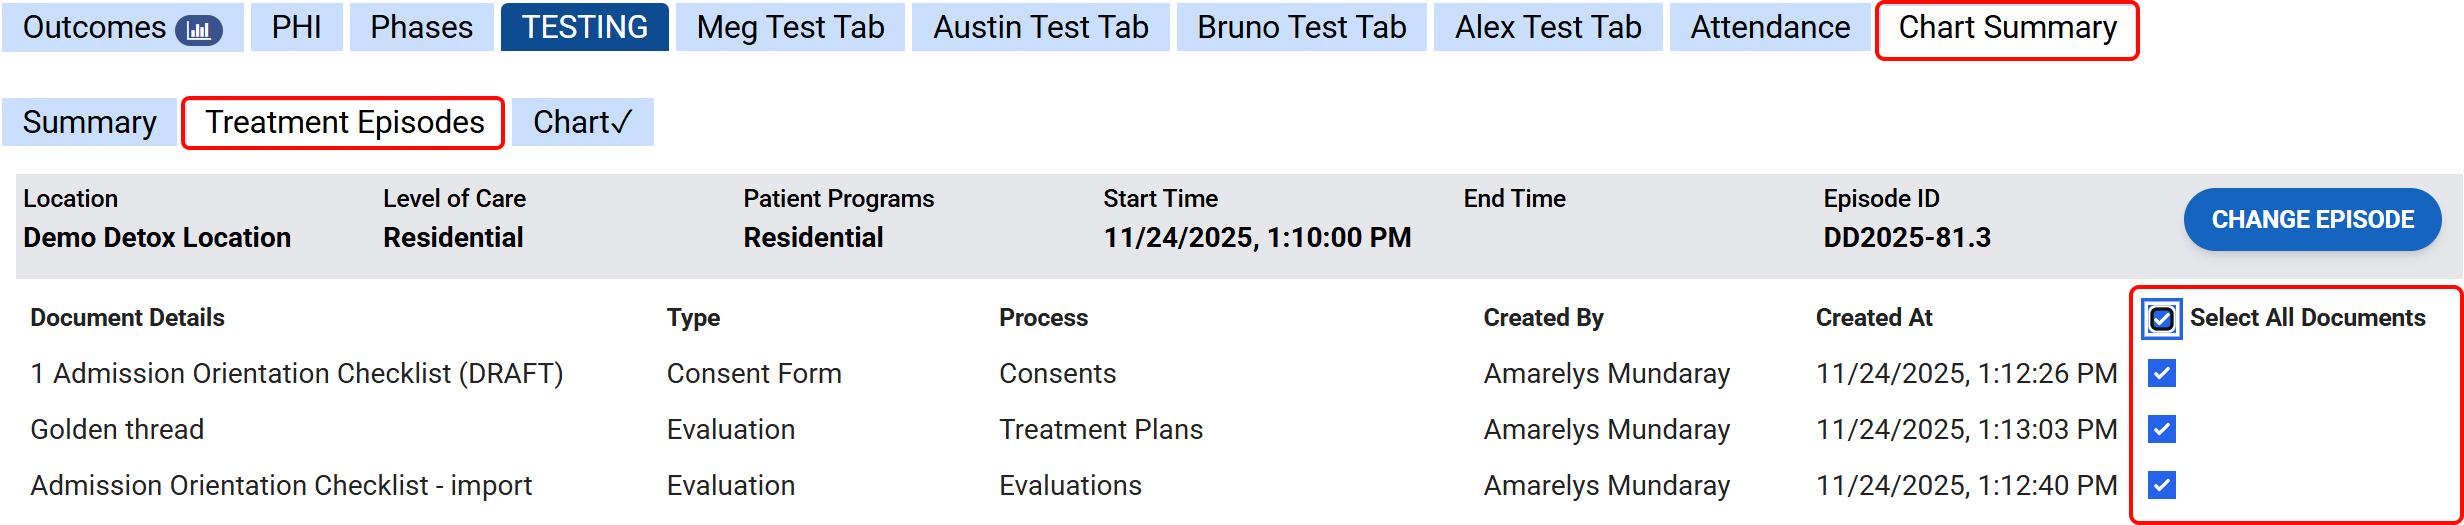Click the CHANGE EPISODE button
Viewport: 2464px width, 525px height.
pos(2312,219)
